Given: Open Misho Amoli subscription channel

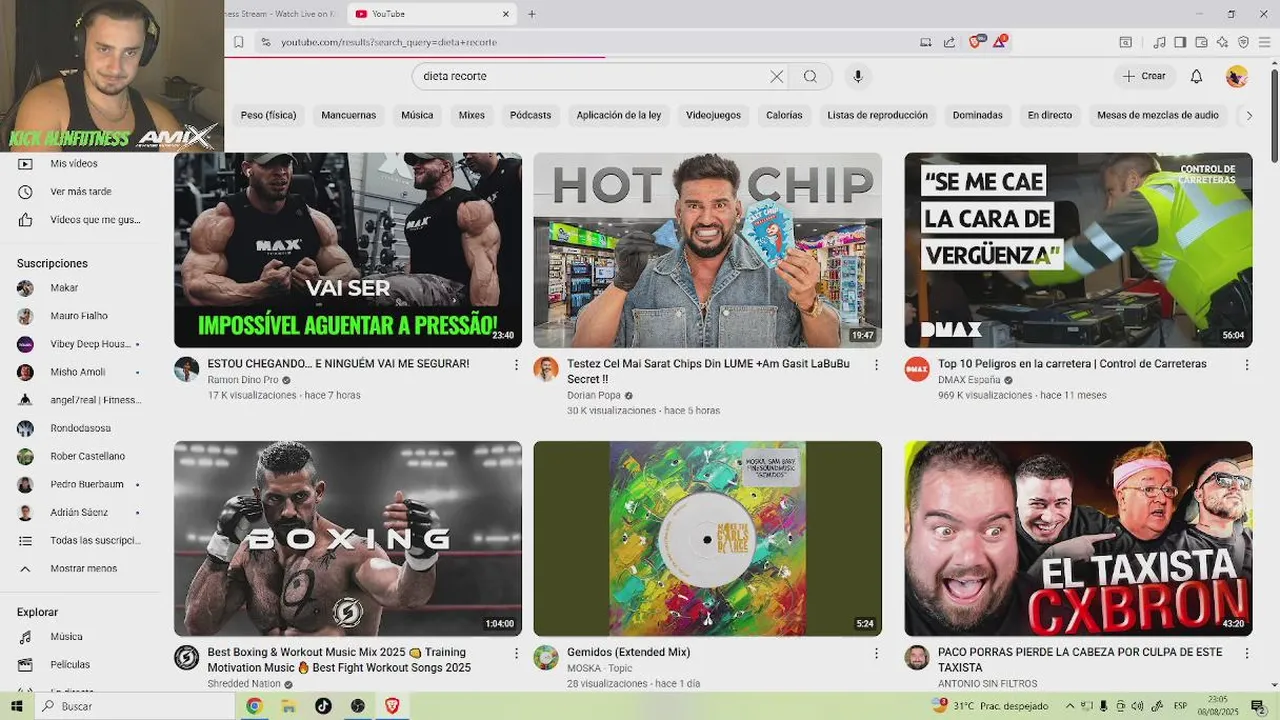Looking at the screenshot, I should click(x=80, y=372).
